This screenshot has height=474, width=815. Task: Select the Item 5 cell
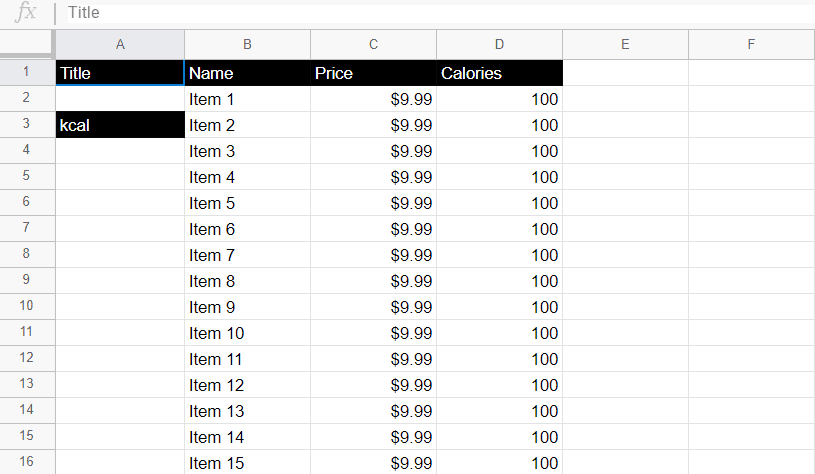pyautogui.click(x=247, y=203)
